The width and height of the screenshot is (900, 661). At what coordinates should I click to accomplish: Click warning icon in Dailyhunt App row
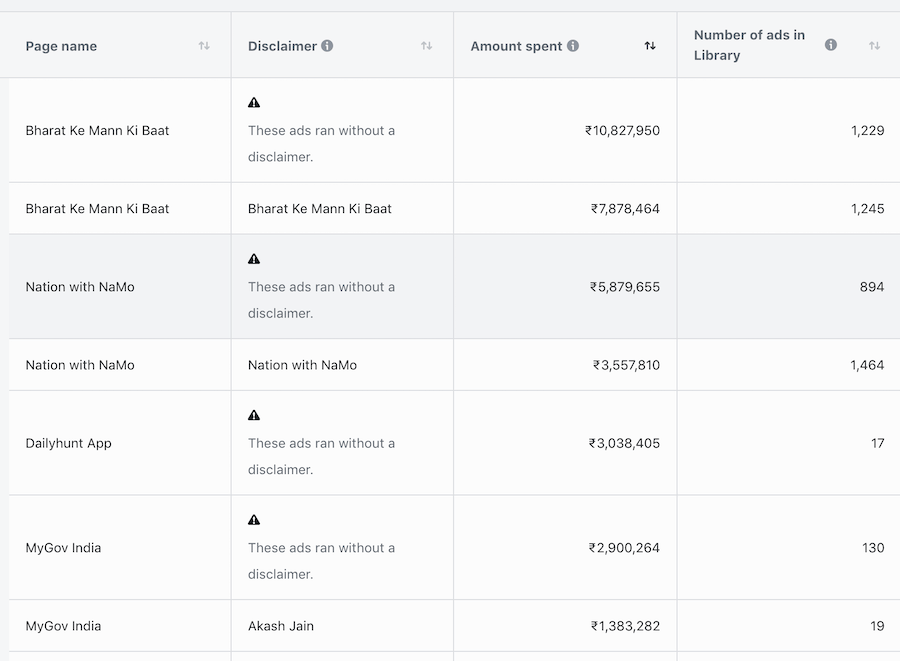coord(254,415)
